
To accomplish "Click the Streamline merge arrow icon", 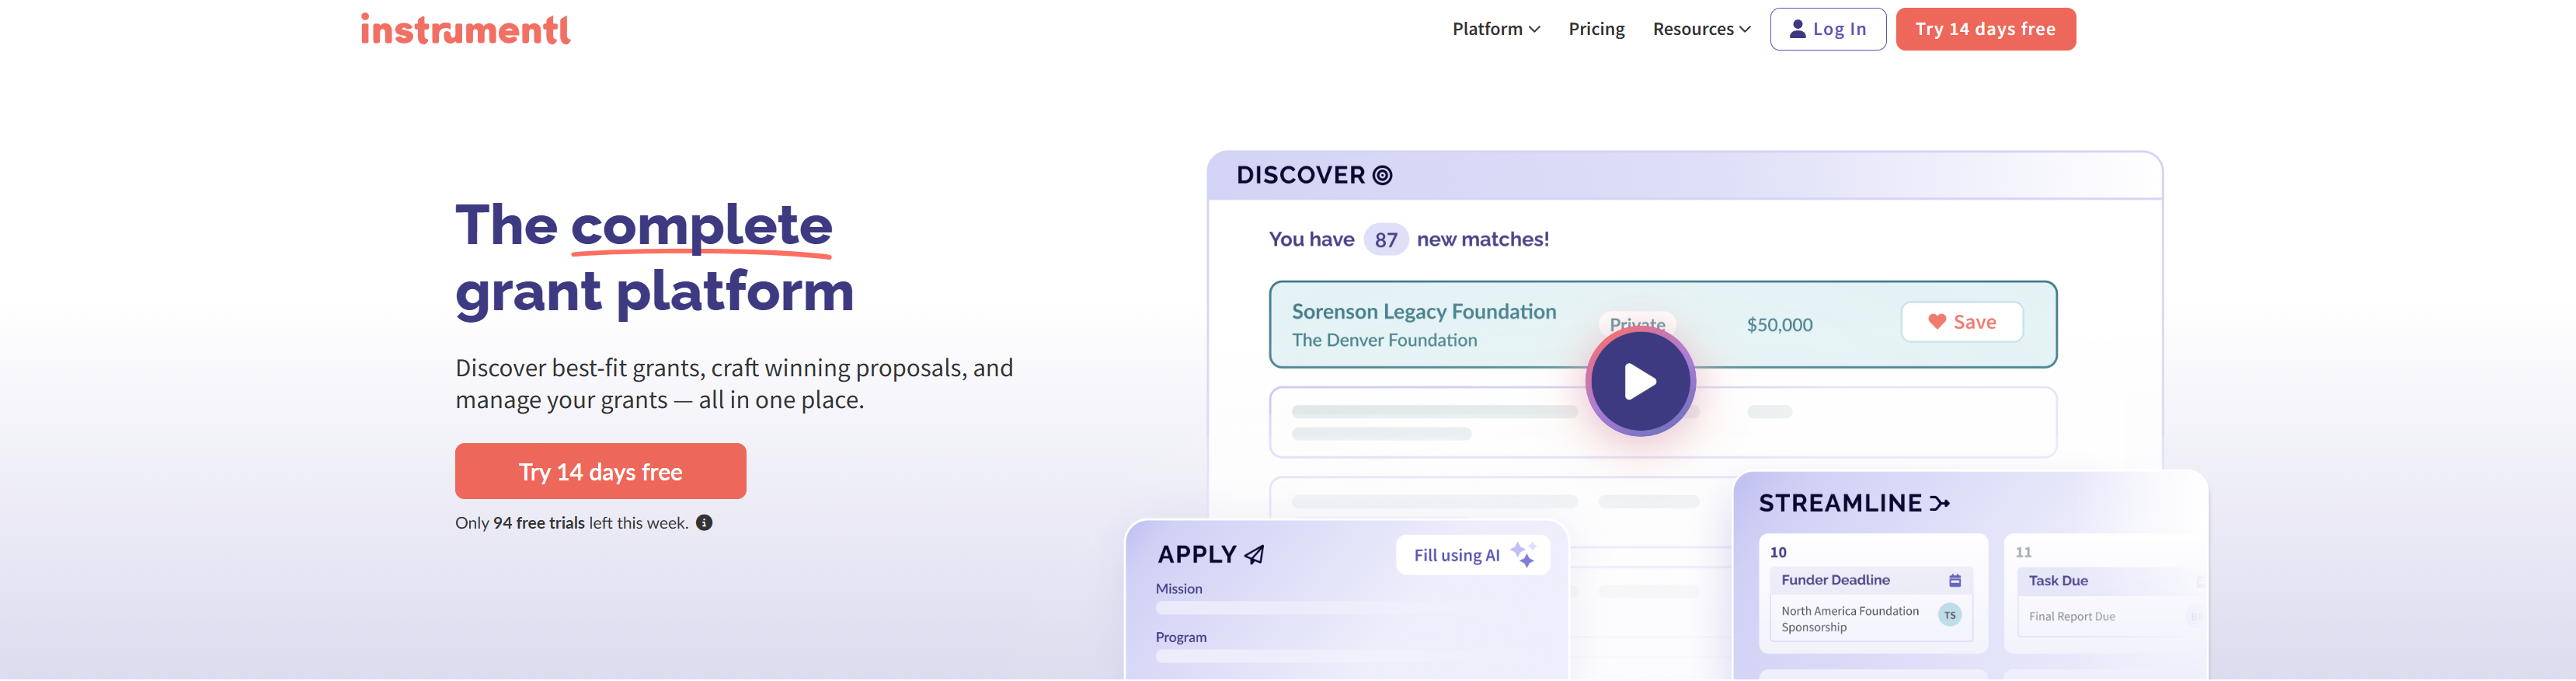I will (1940, 504).
